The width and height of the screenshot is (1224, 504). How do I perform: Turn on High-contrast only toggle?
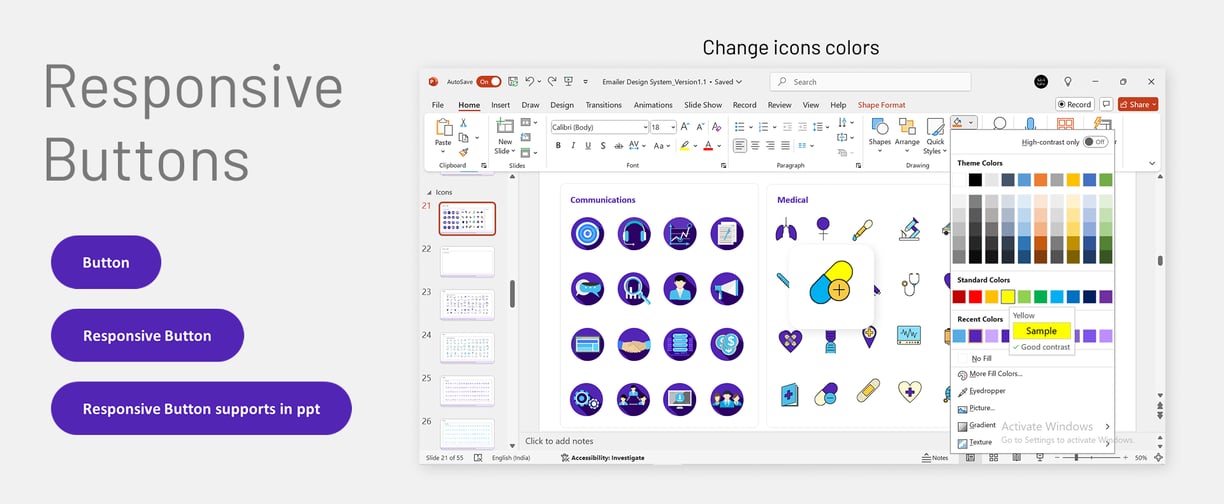point(1095,142)
